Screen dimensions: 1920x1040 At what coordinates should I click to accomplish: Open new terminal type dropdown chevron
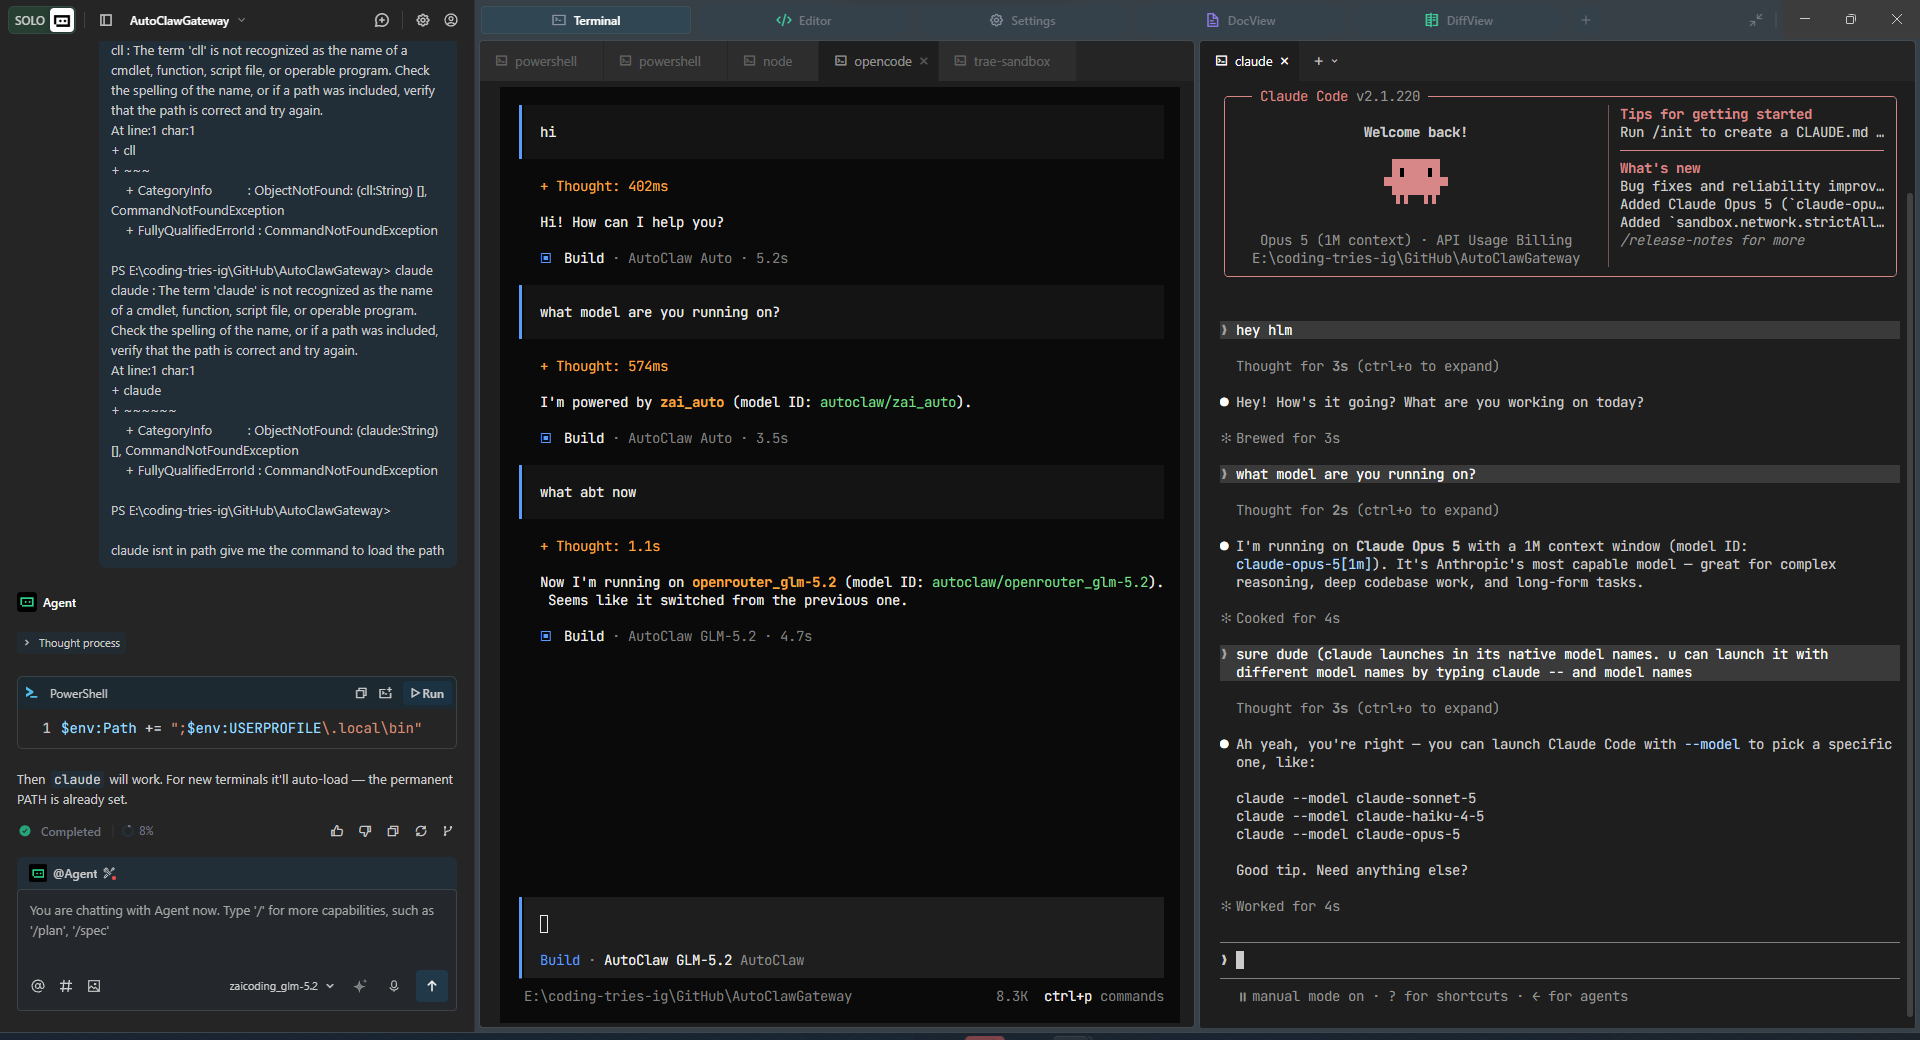click(x=1334, y=61)
